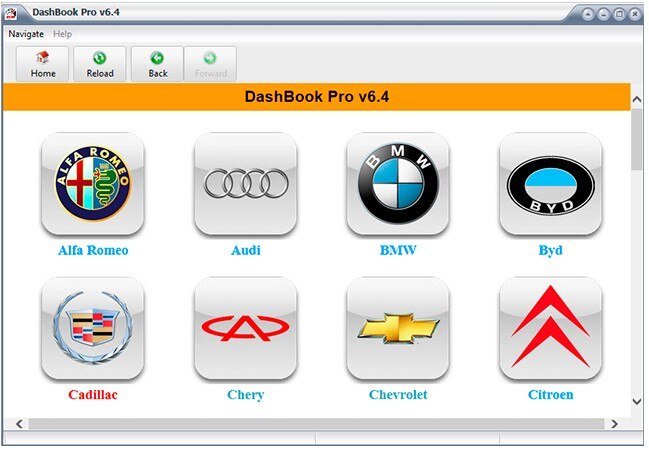Follow the Chery text link
Viewport: 649px width, 452px height.
click(x=245, y=395)
